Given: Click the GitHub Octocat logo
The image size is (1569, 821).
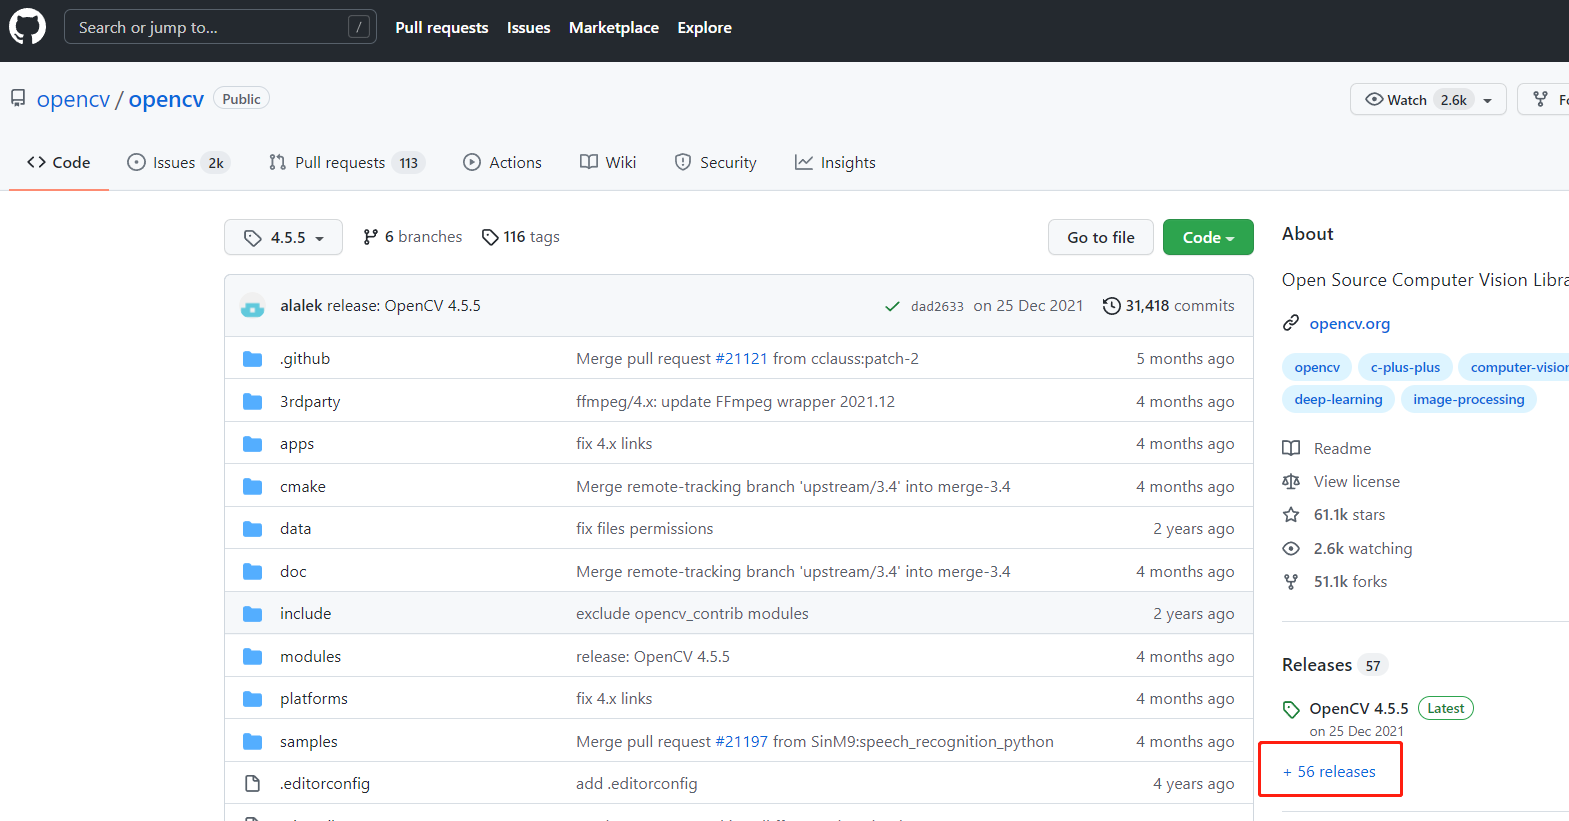Looking at the screenshot, I should click(x=28, y=27).
